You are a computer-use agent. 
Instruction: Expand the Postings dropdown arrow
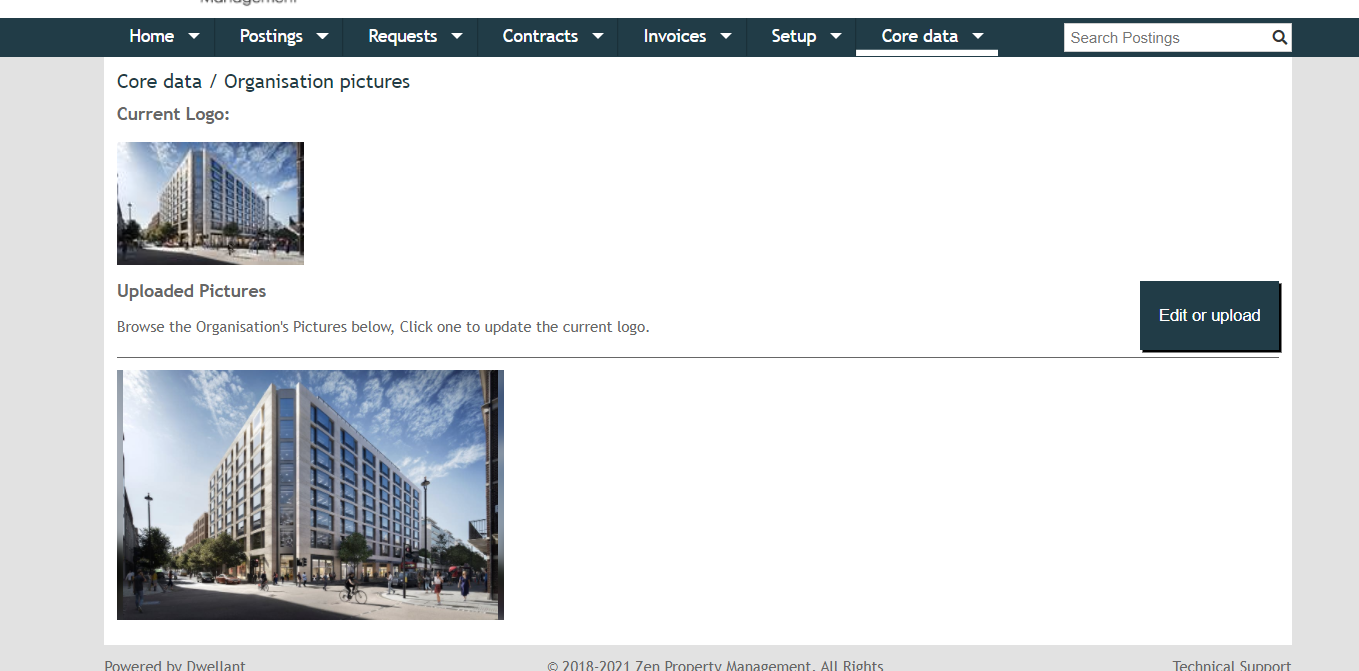[322, 36]
